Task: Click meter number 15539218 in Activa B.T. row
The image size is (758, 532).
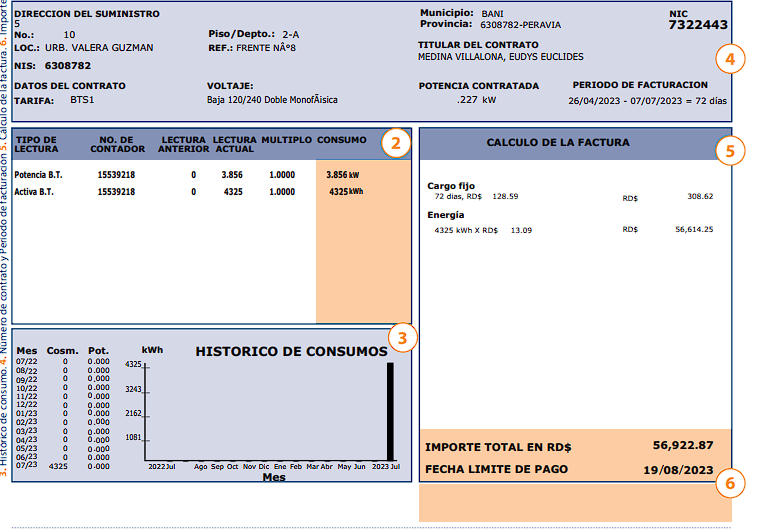Action: pos(116,192)
